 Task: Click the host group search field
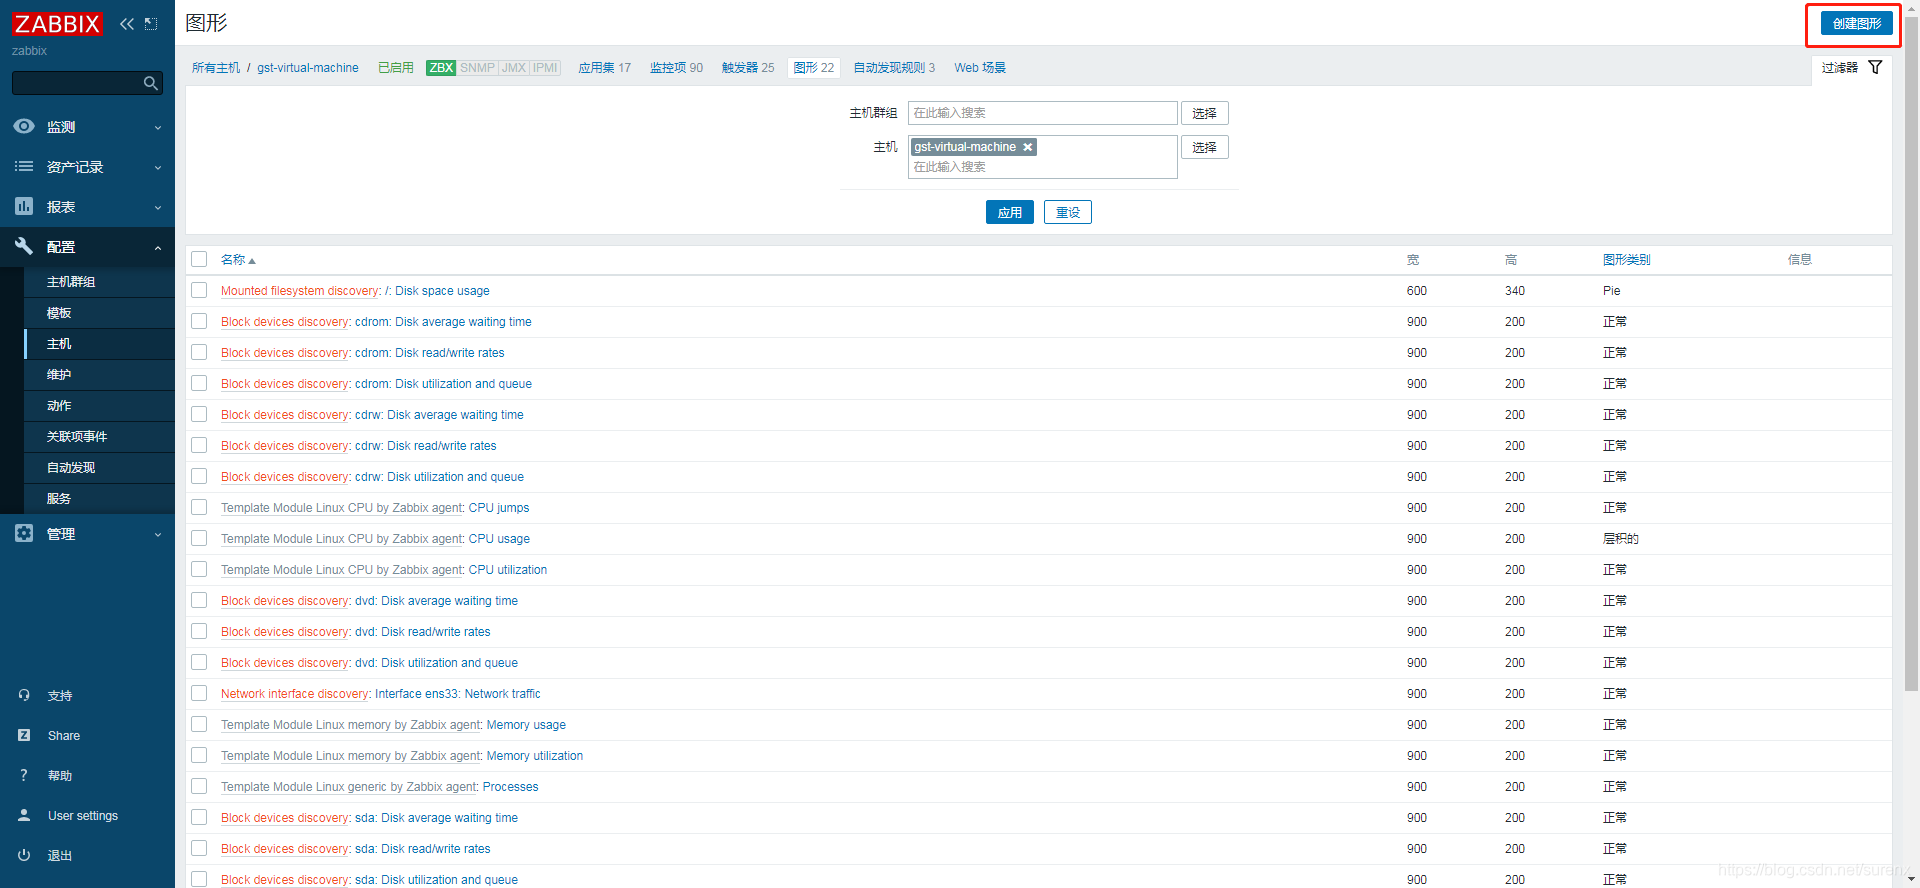pos(1042,113)
